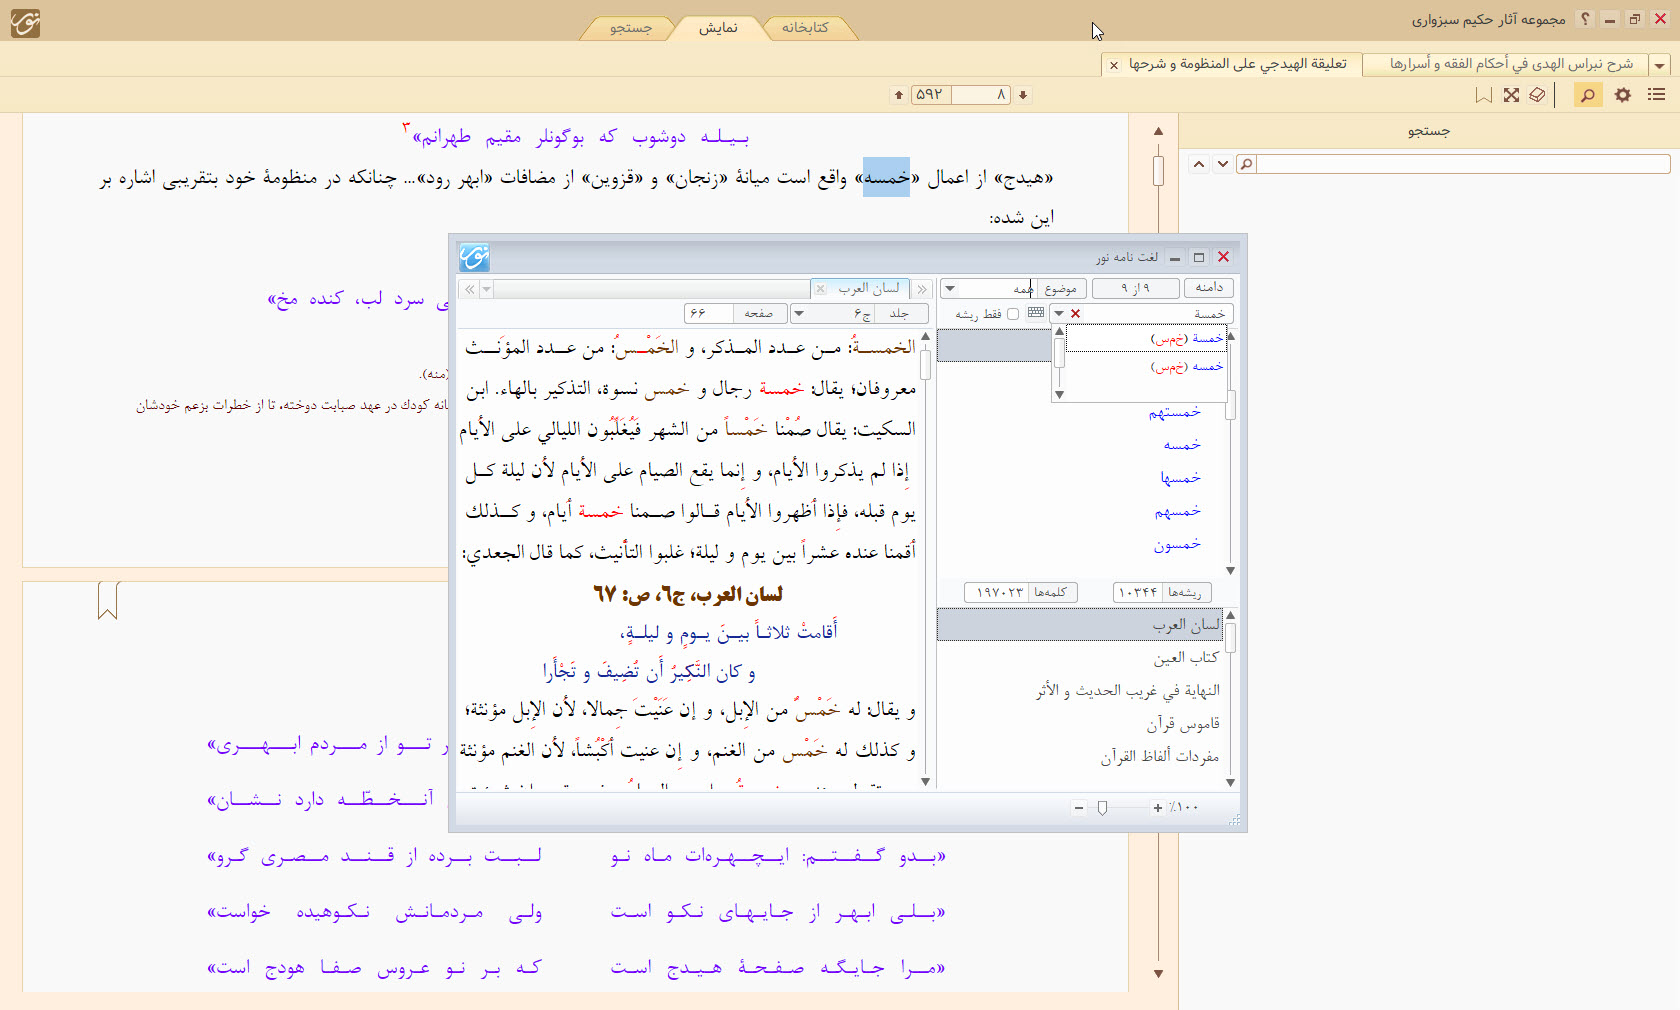Zoom out with the minus button in dictionary
Viewport: 1680px width, 1010px height.
[x=1079, y=808]
